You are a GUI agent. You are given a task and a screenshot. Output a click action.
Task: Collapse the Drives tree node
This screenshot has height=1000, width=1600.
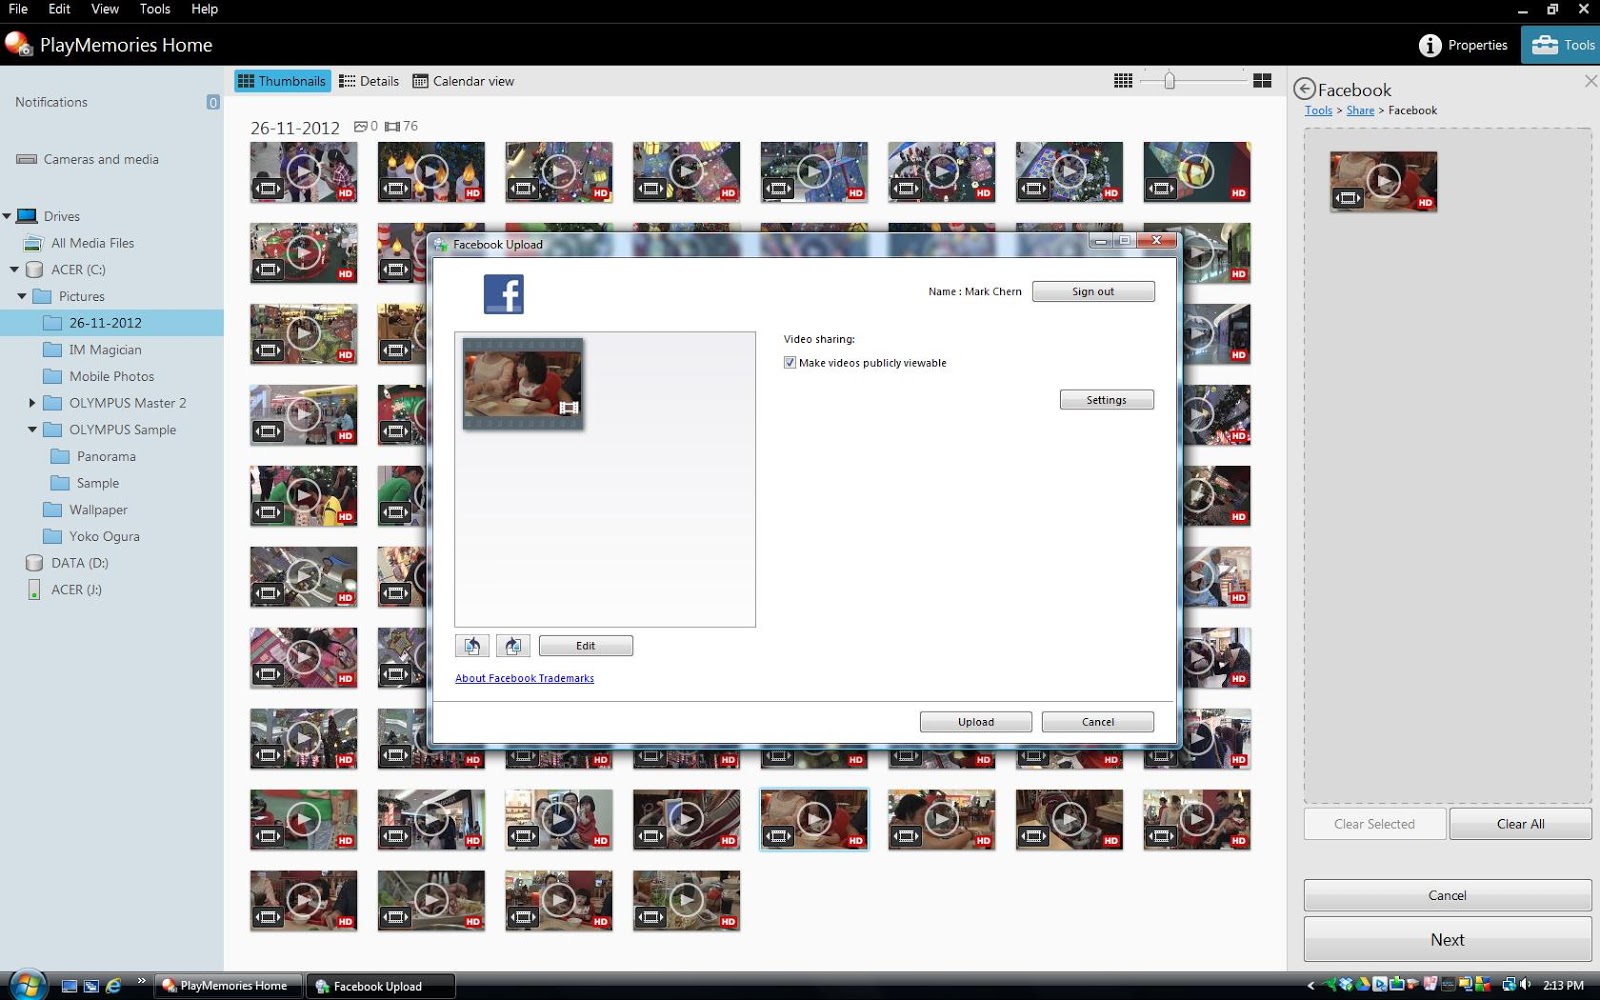click(x=7, y=216)
